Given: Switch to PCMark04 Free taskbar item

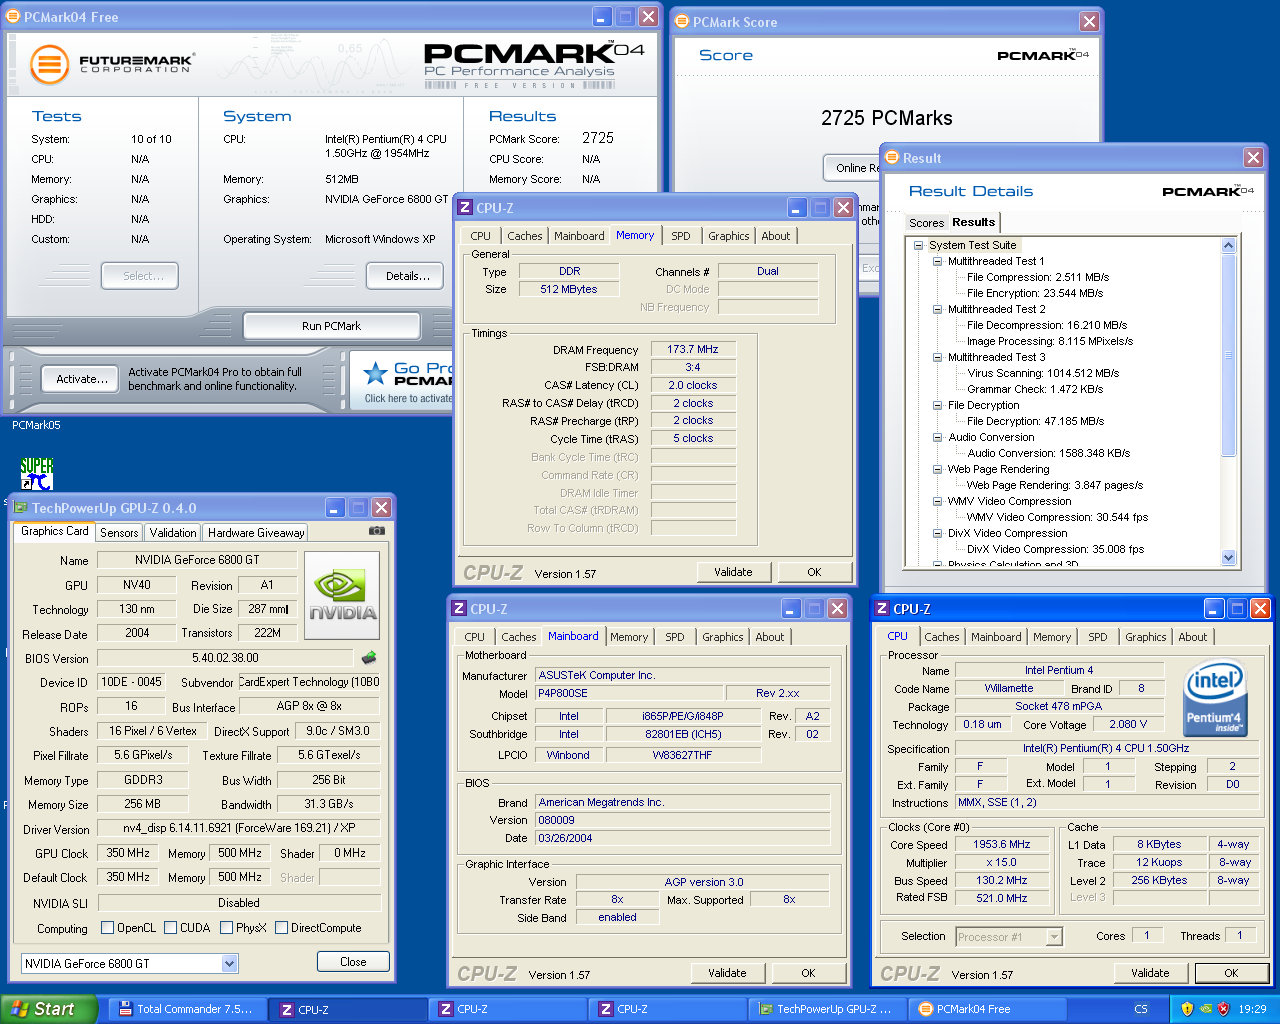Looking at the screenshot, I should coord(988,1009).
